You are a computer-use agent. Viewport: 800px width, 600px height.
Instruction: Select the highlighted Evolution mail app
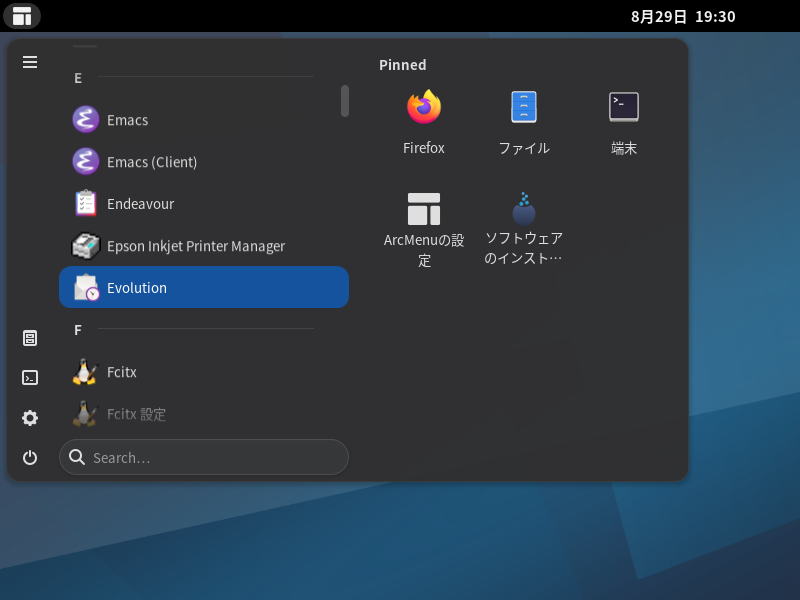(x=204, y=287)
